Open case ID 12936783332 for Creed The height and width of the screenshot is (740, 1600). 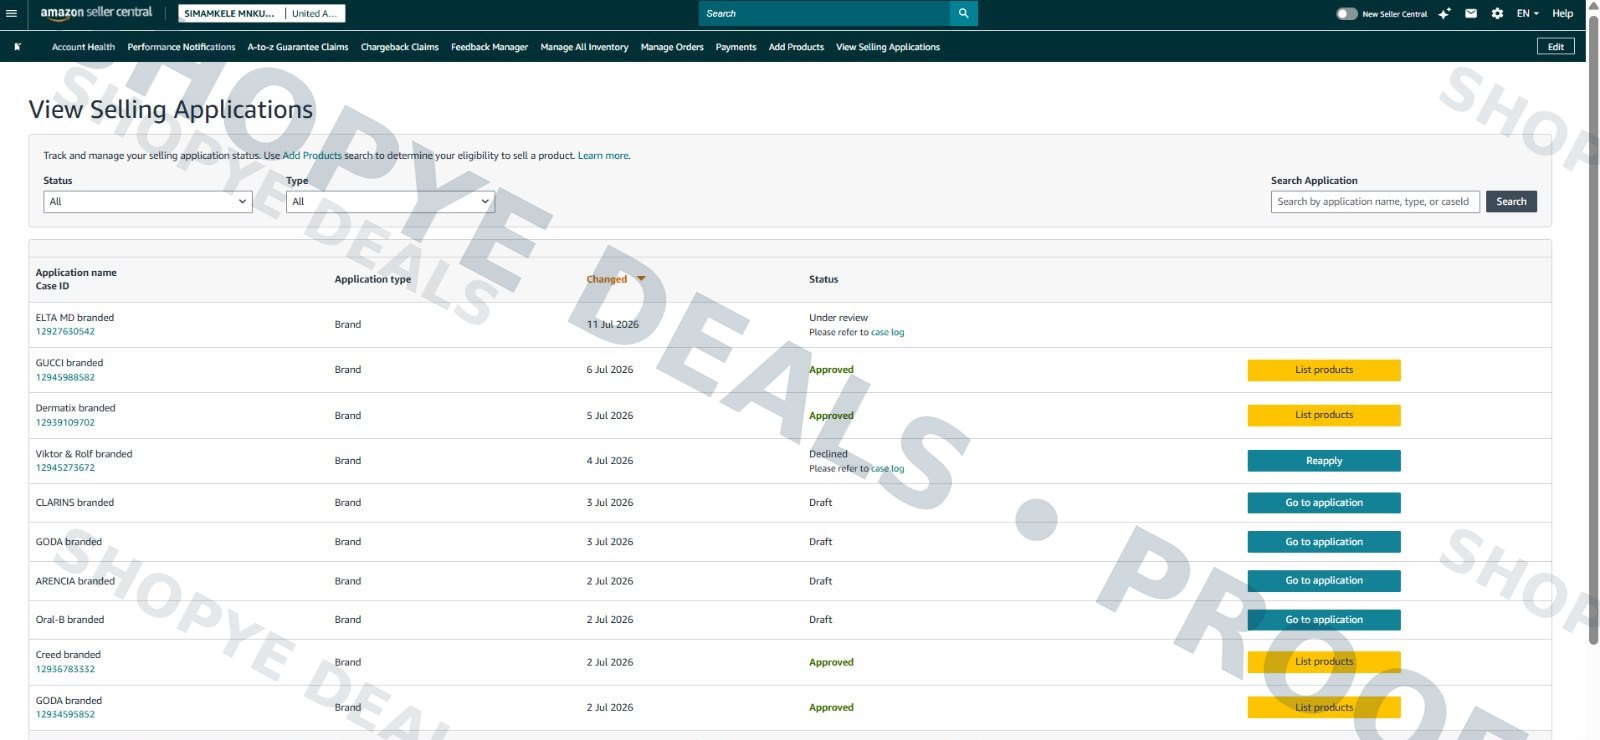(x=65, y=669)
